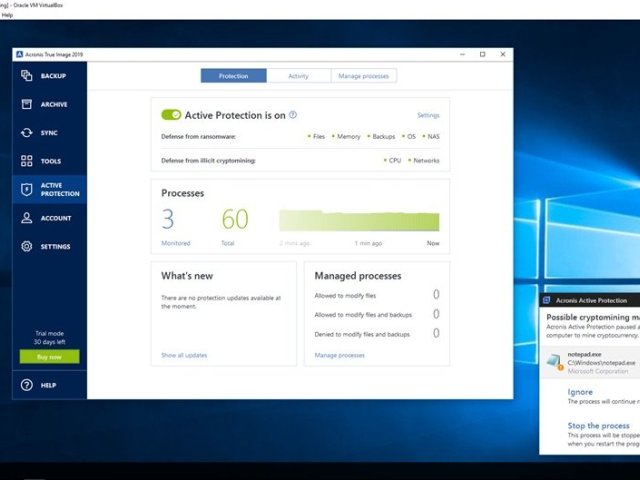Click the green Buy now button
Screen dimensions: 640x480
(49, 357)
